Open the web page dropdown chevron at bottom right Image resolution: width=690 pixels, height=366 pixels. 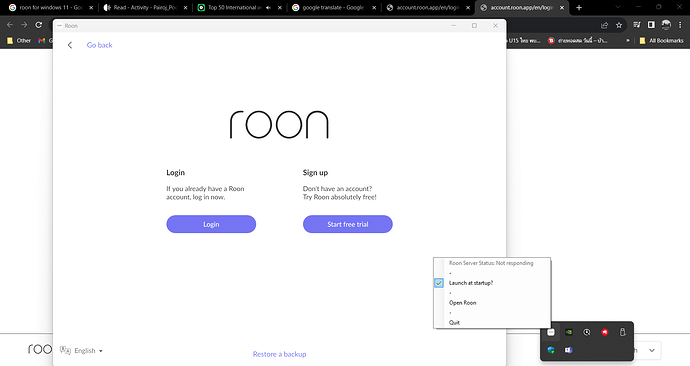652,351
